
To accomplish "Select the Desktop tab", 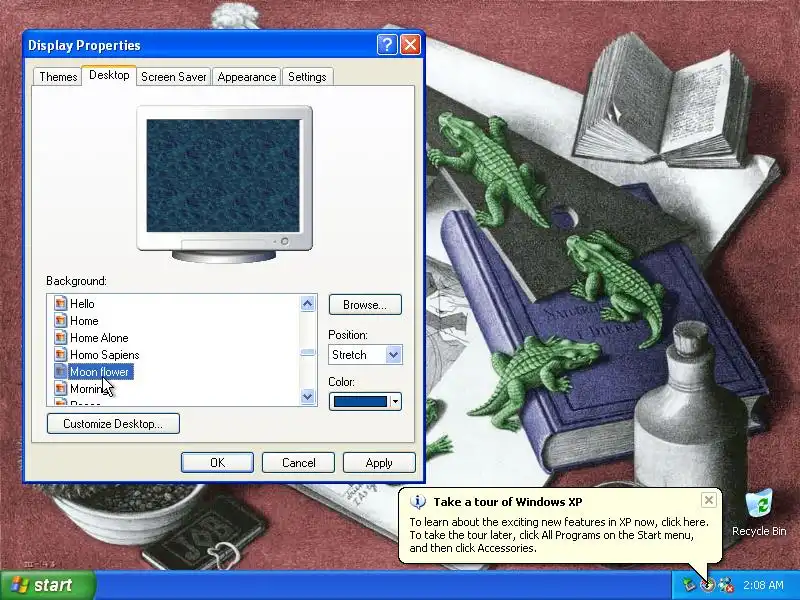I will tap(109, 75).
